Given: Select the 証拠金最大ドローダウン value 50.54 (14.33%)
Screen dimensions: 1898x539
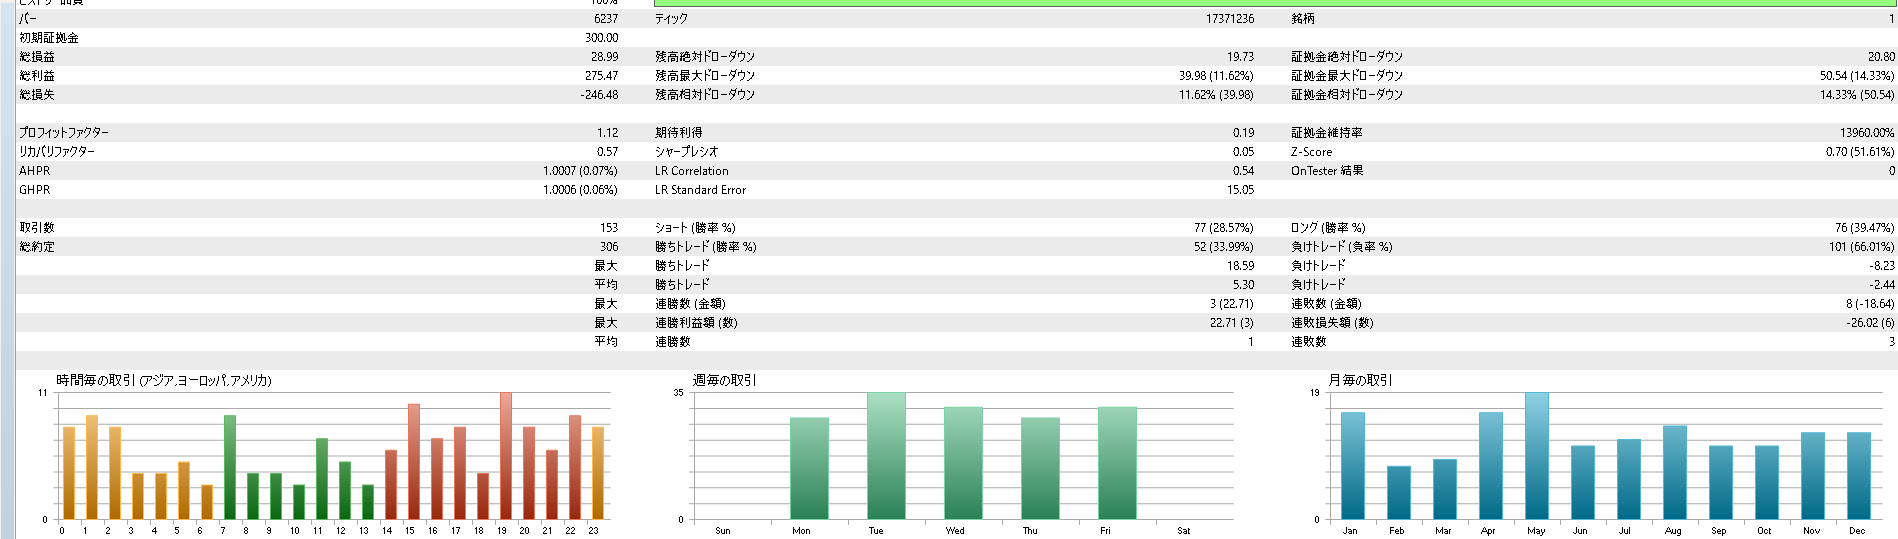Looking at the screenshot, I should coord(1857,76).
